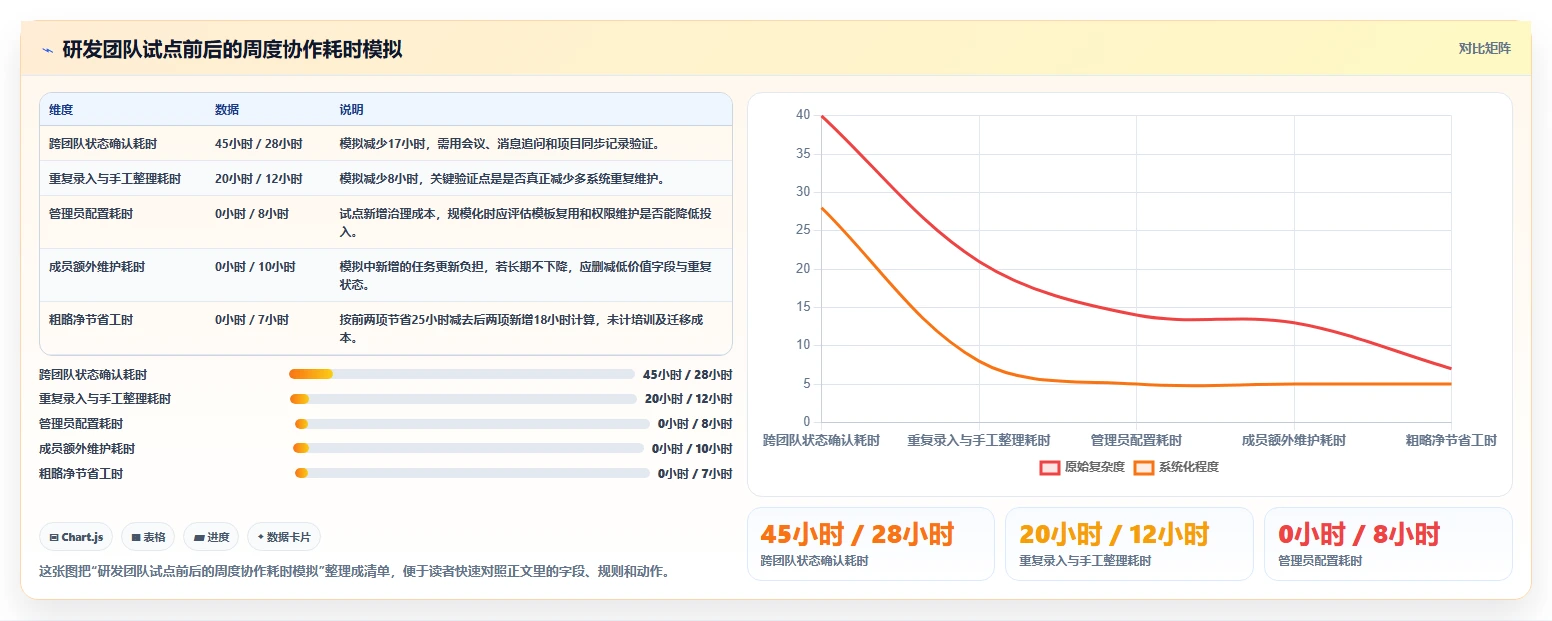Select table cell 管理员配置耗时 in the 维度 column
The image size is (1552, 621).
tap(91, 214)
